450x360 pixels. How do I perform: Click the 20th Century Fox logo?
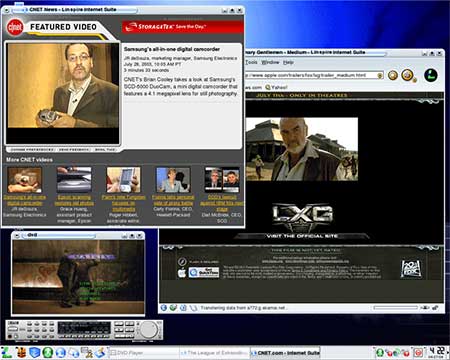pos(411,268)
